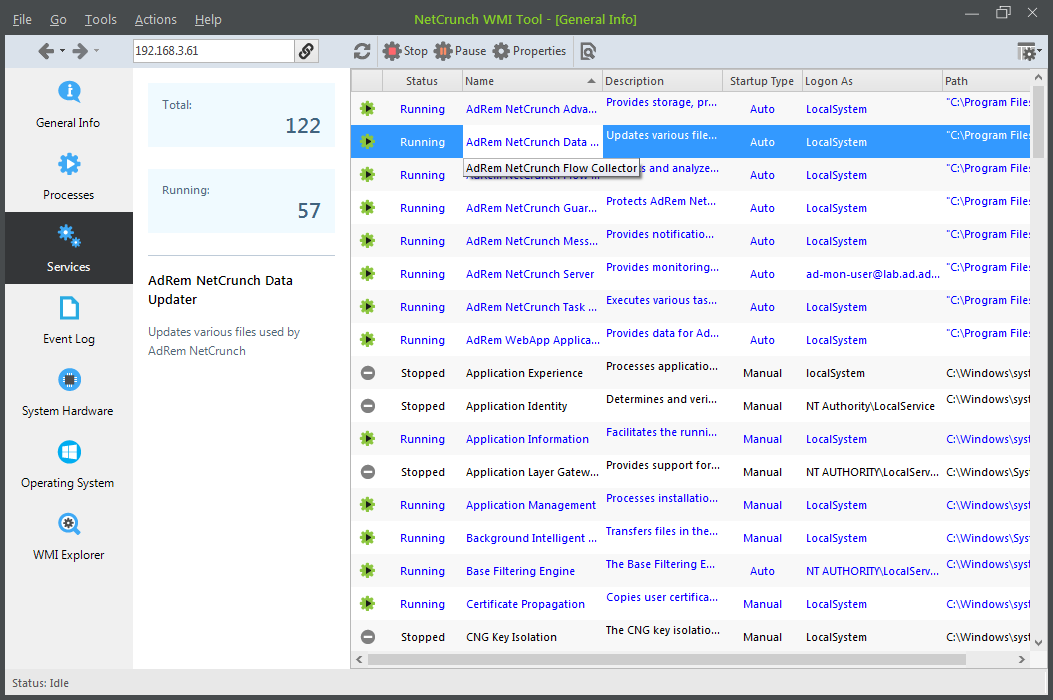Image resolution: width=1053 pixels, height=700 pixels.
Task: Sort by the Description column header
Action: (x=662, y=81)
